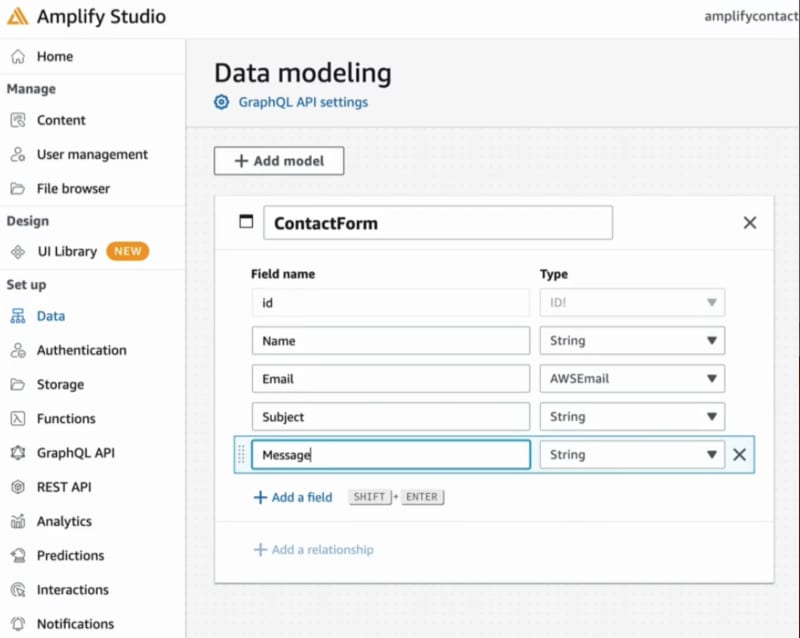800x638 pixels.
Task: Click the NEW badge beside UI Library
Action: pos(128,251)
